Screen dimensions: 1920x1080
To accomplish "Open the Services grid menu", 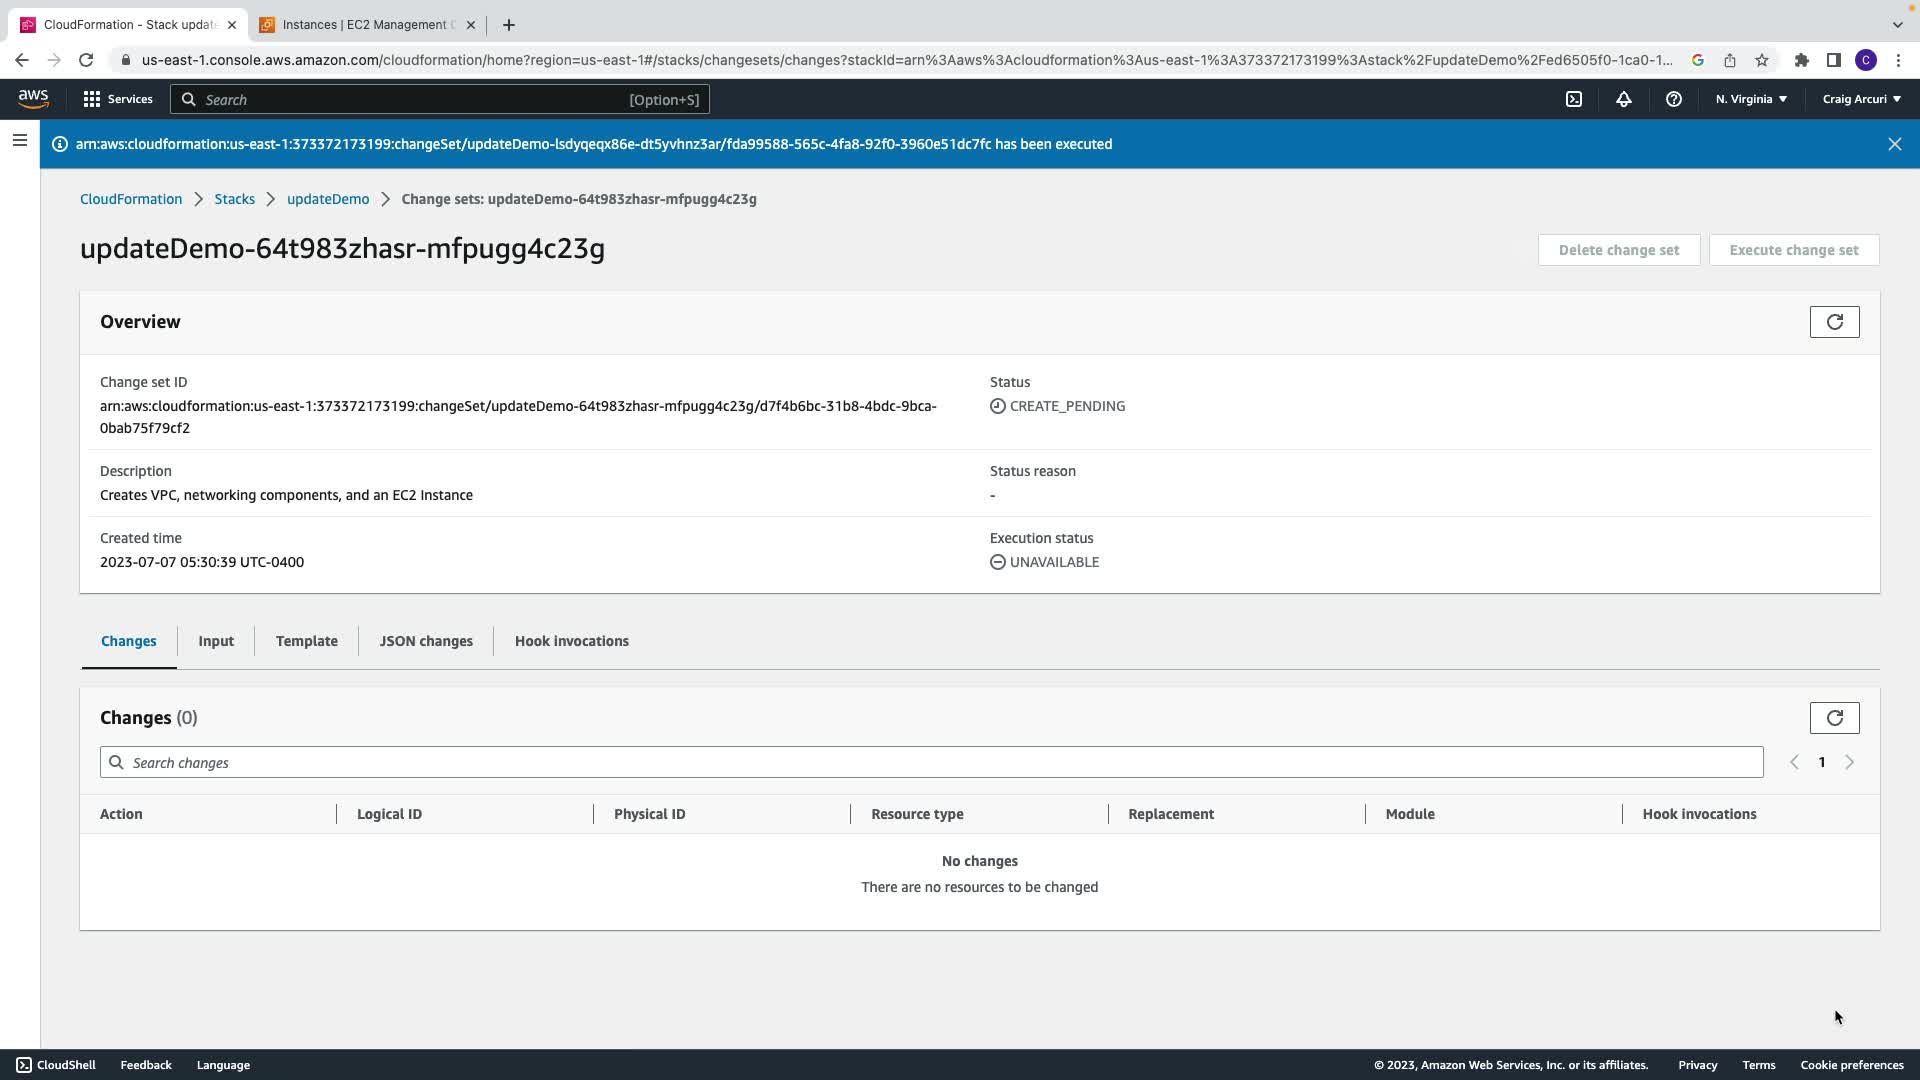I will (x=118, y=99).
